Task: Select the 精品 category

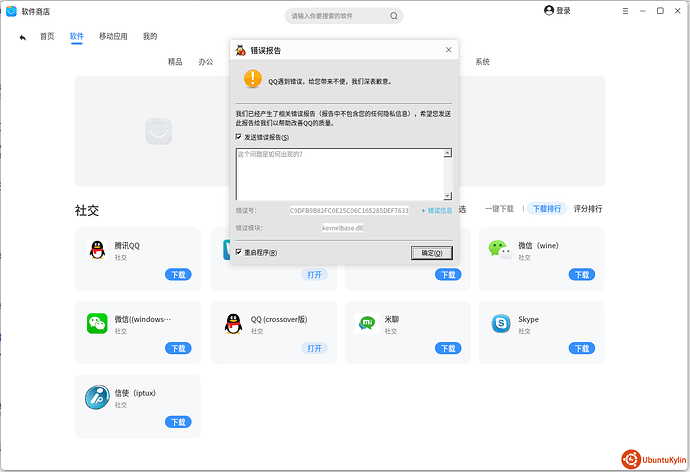Action: point(175,62)
